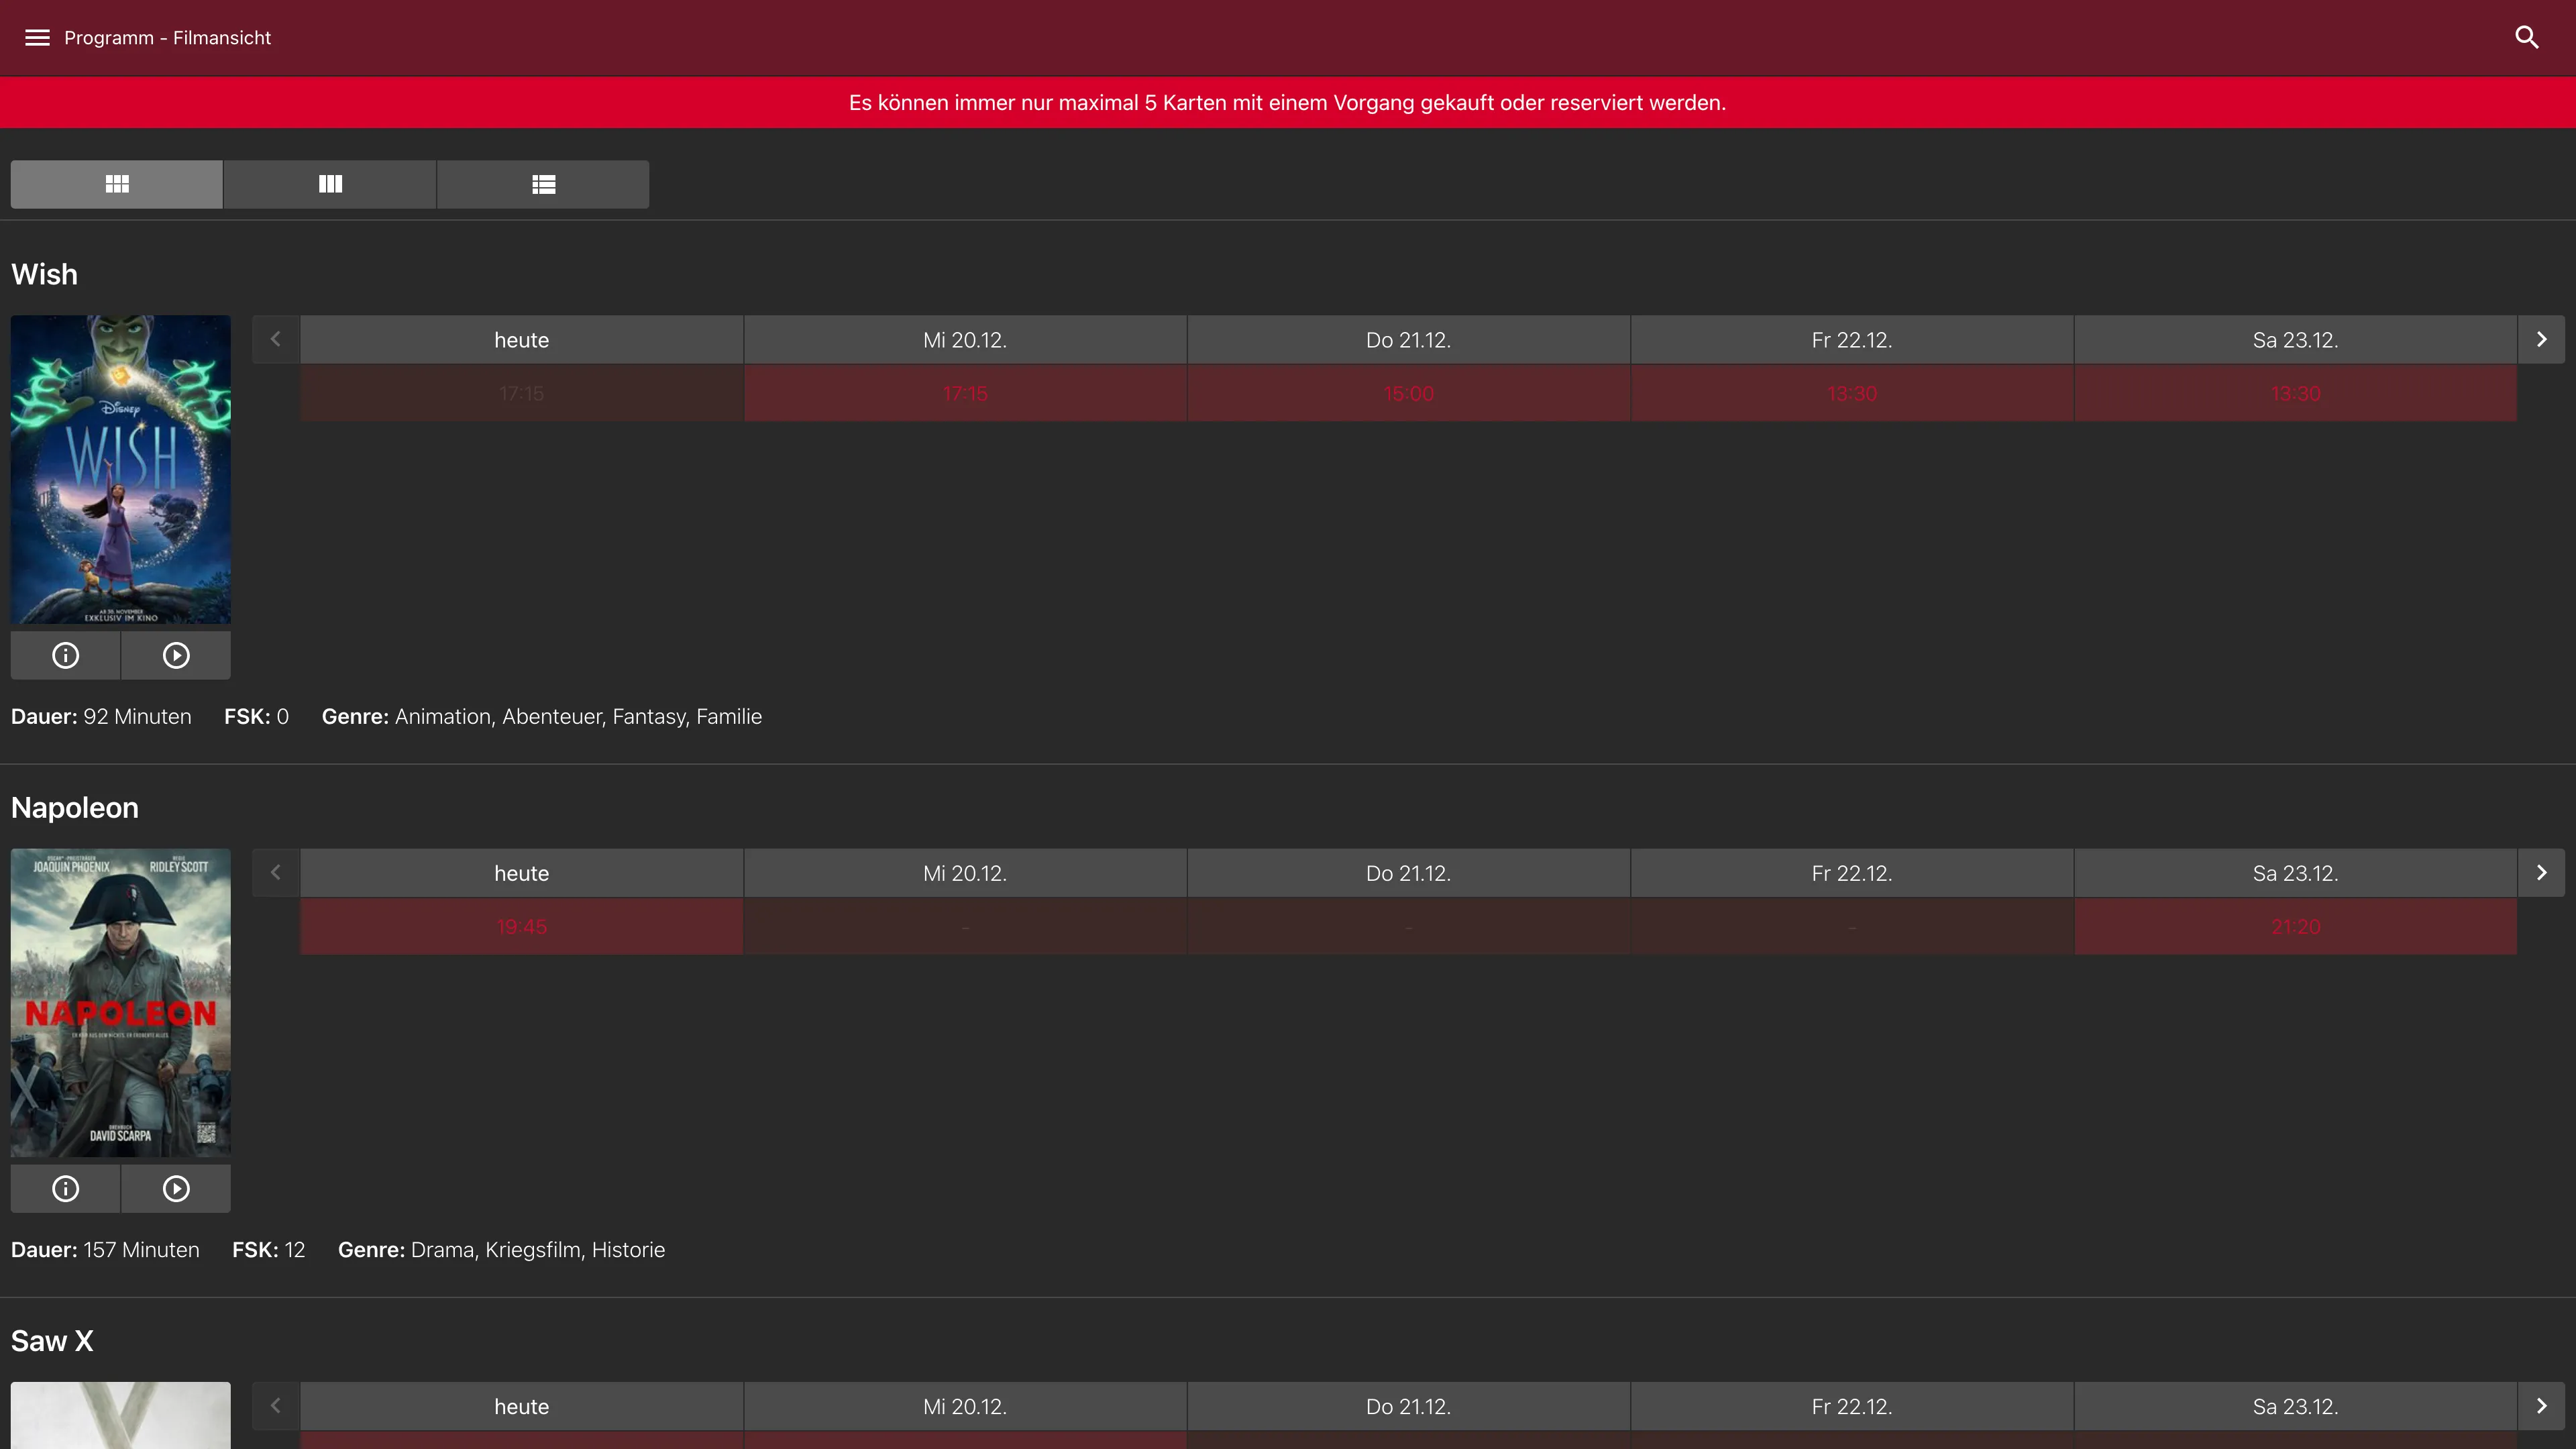
Task: Select Sa 23.12. column for Saw X
Action: click(2295, 1406)
